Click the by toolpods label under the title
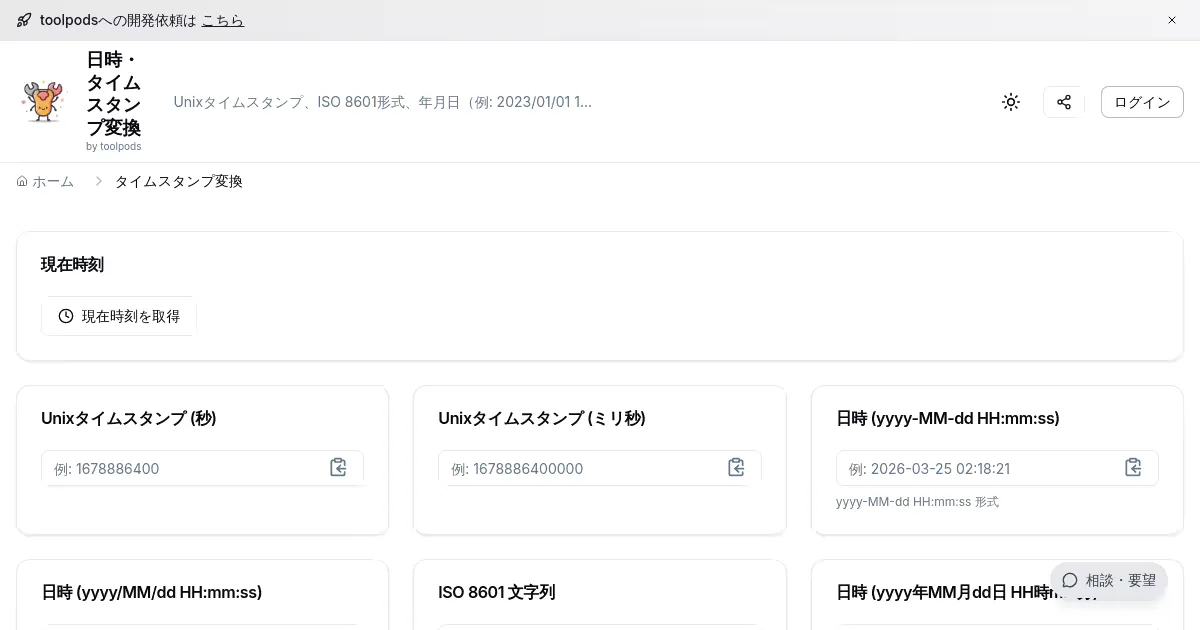The width and height of the screenshot is (1200, 630). (x=113, y=146)
